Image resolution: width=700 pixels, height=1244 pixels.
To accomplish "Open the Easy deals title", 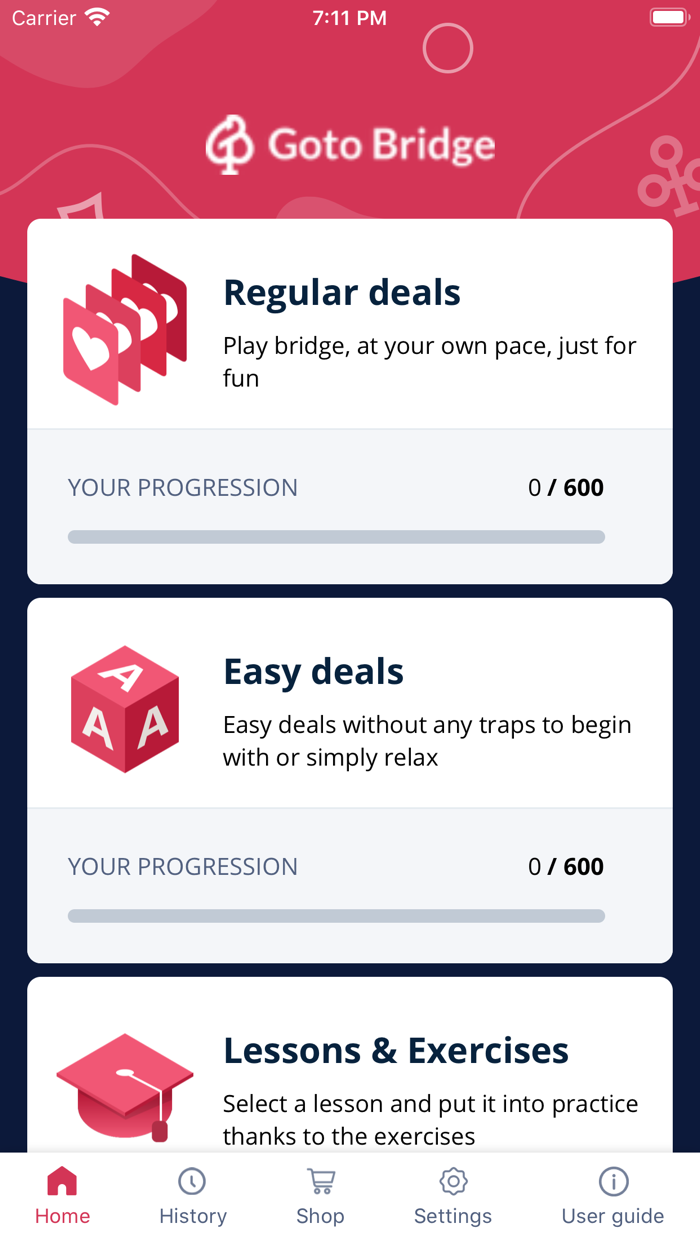I will tap(313, 672).
